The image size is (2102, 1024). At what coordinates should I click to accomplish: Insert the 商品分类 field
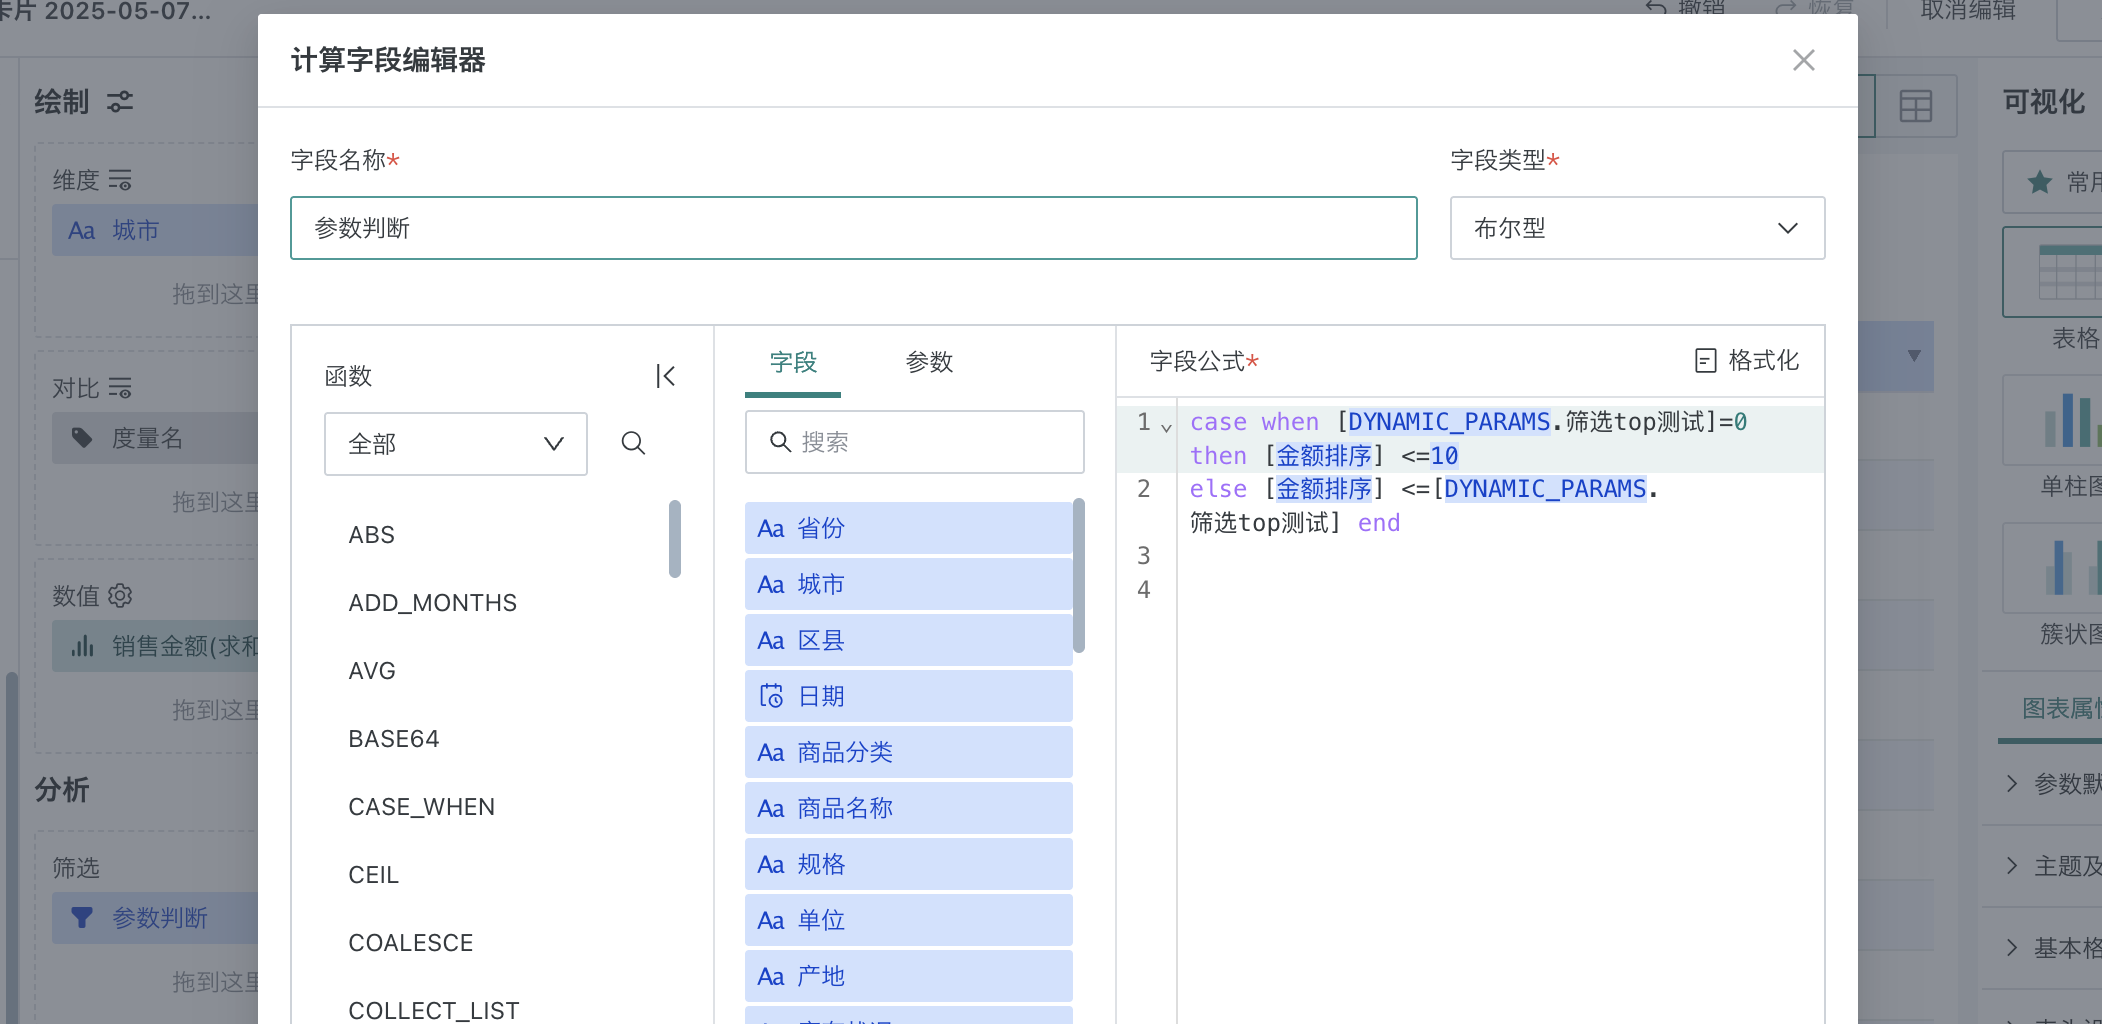908,752
